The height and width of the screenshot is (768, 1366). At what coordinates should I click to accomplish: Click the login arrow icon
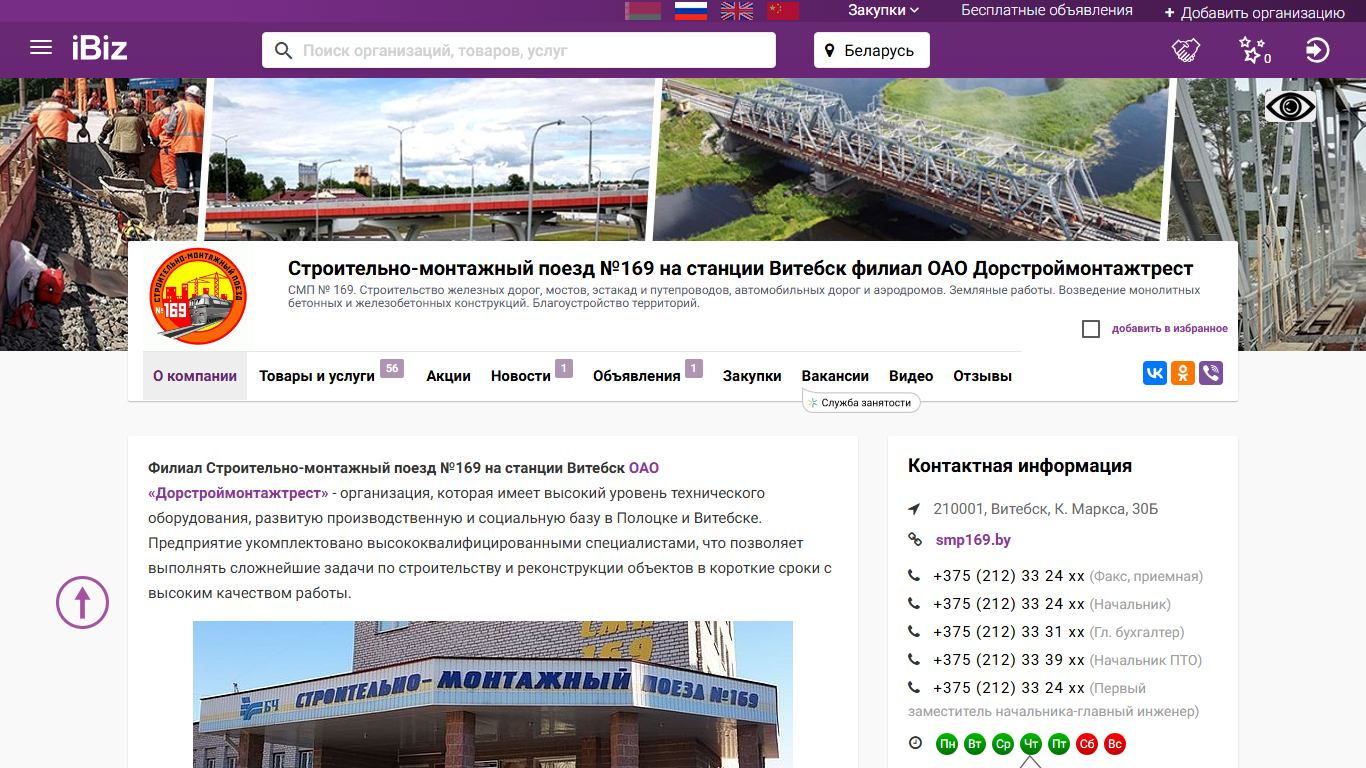pyautogui.click(x=1318, y=50)
